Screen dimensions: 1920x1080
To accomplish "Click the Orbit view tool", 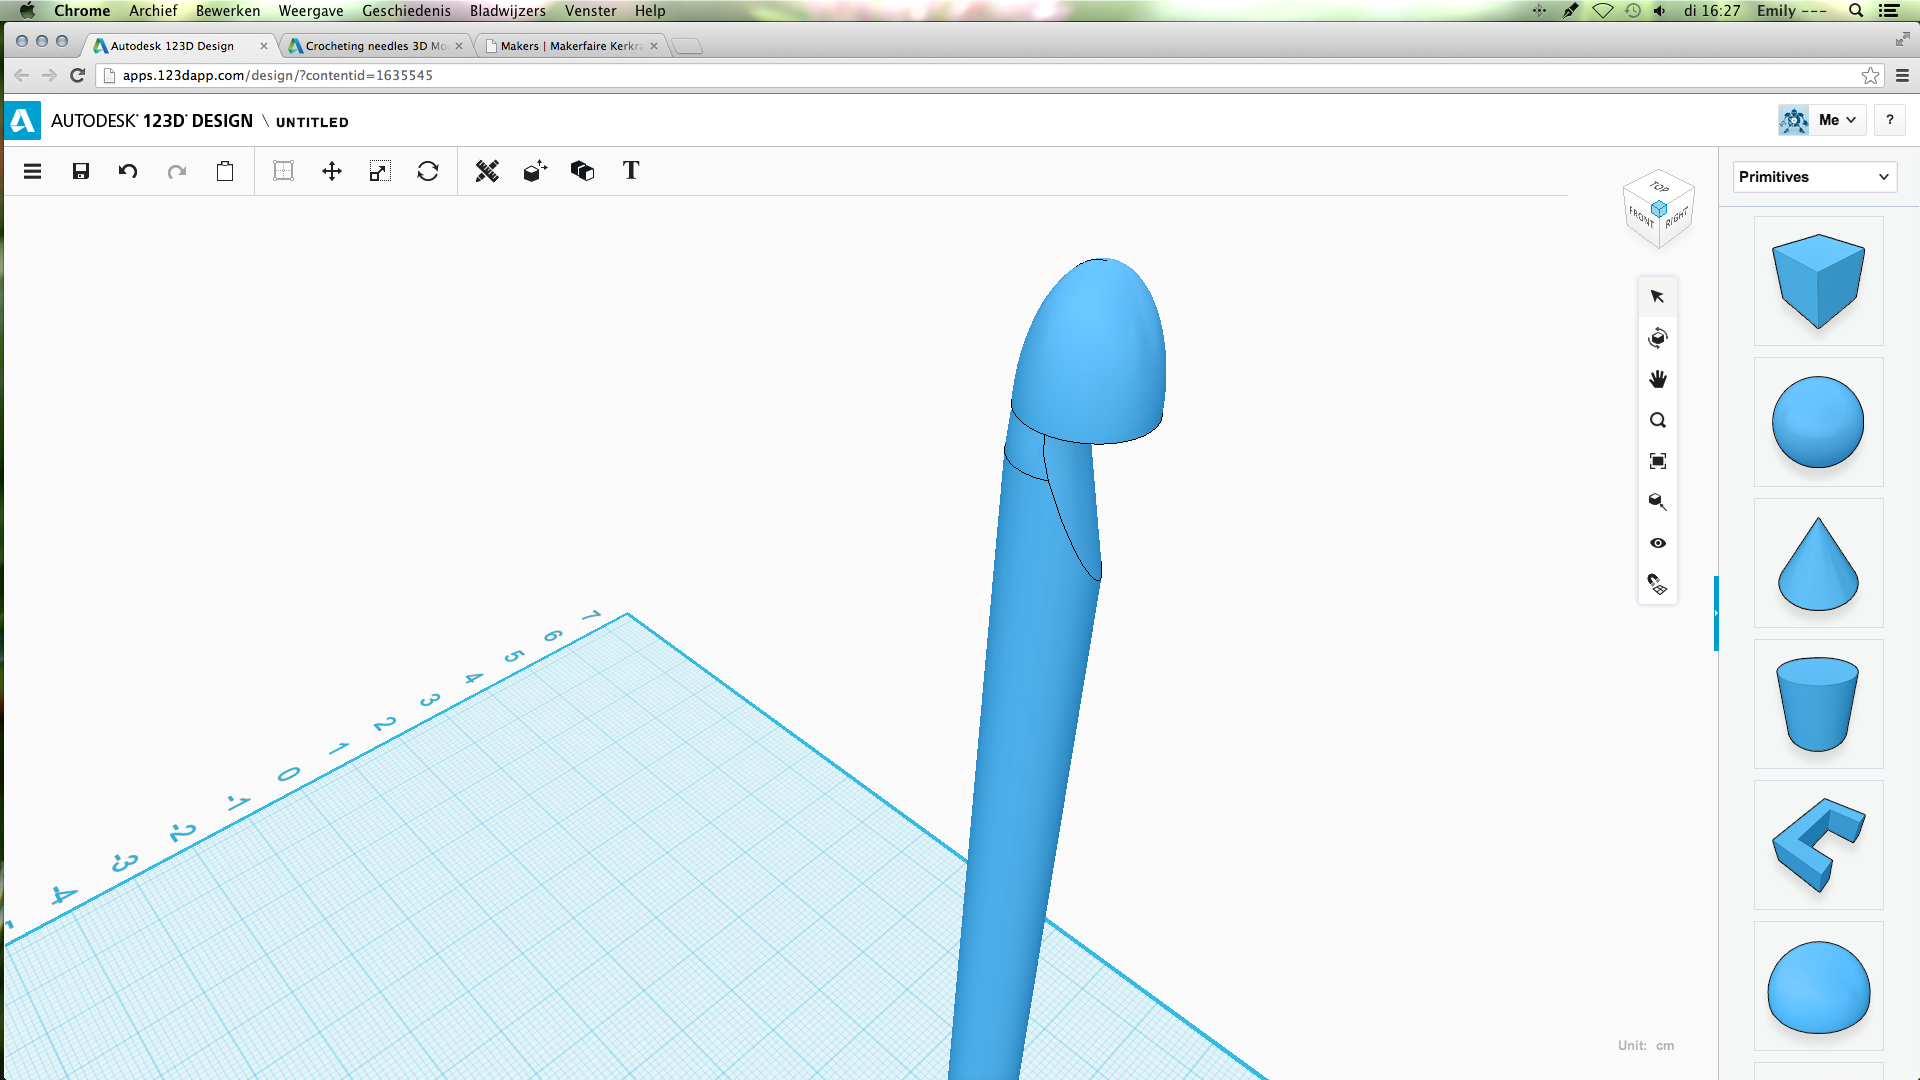I will pyautogui.click(x=1658, y=338).
